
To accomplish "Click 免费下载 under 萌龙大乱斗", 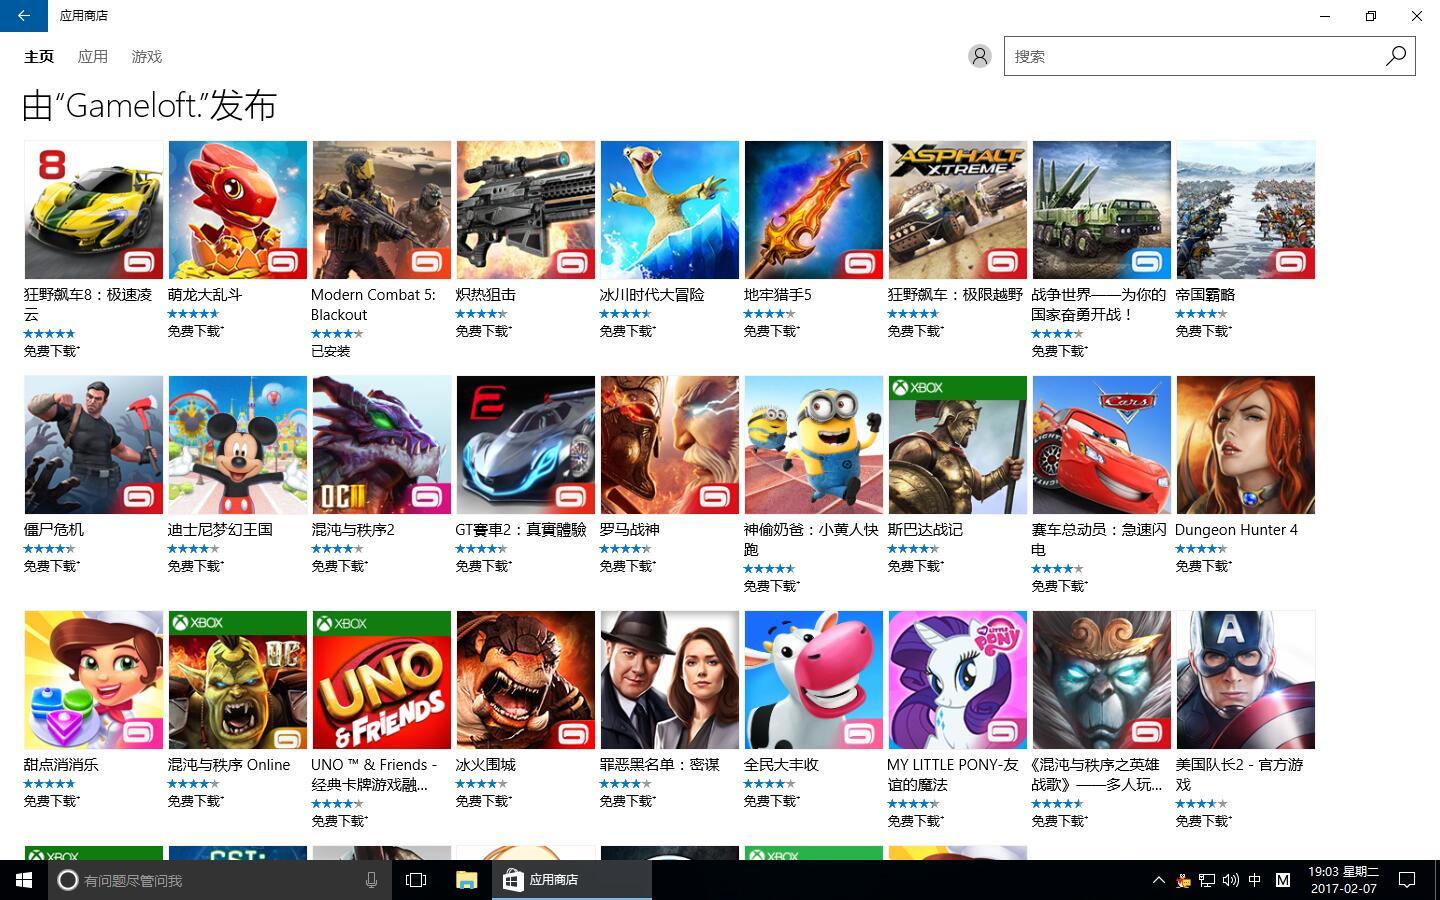I will tap(196, 331).
